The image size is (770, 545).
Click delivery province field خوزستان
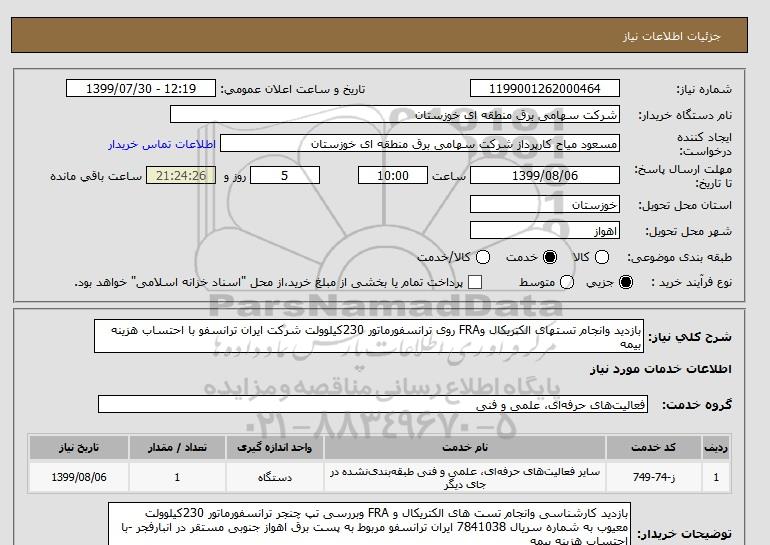[x=545, y=204]
